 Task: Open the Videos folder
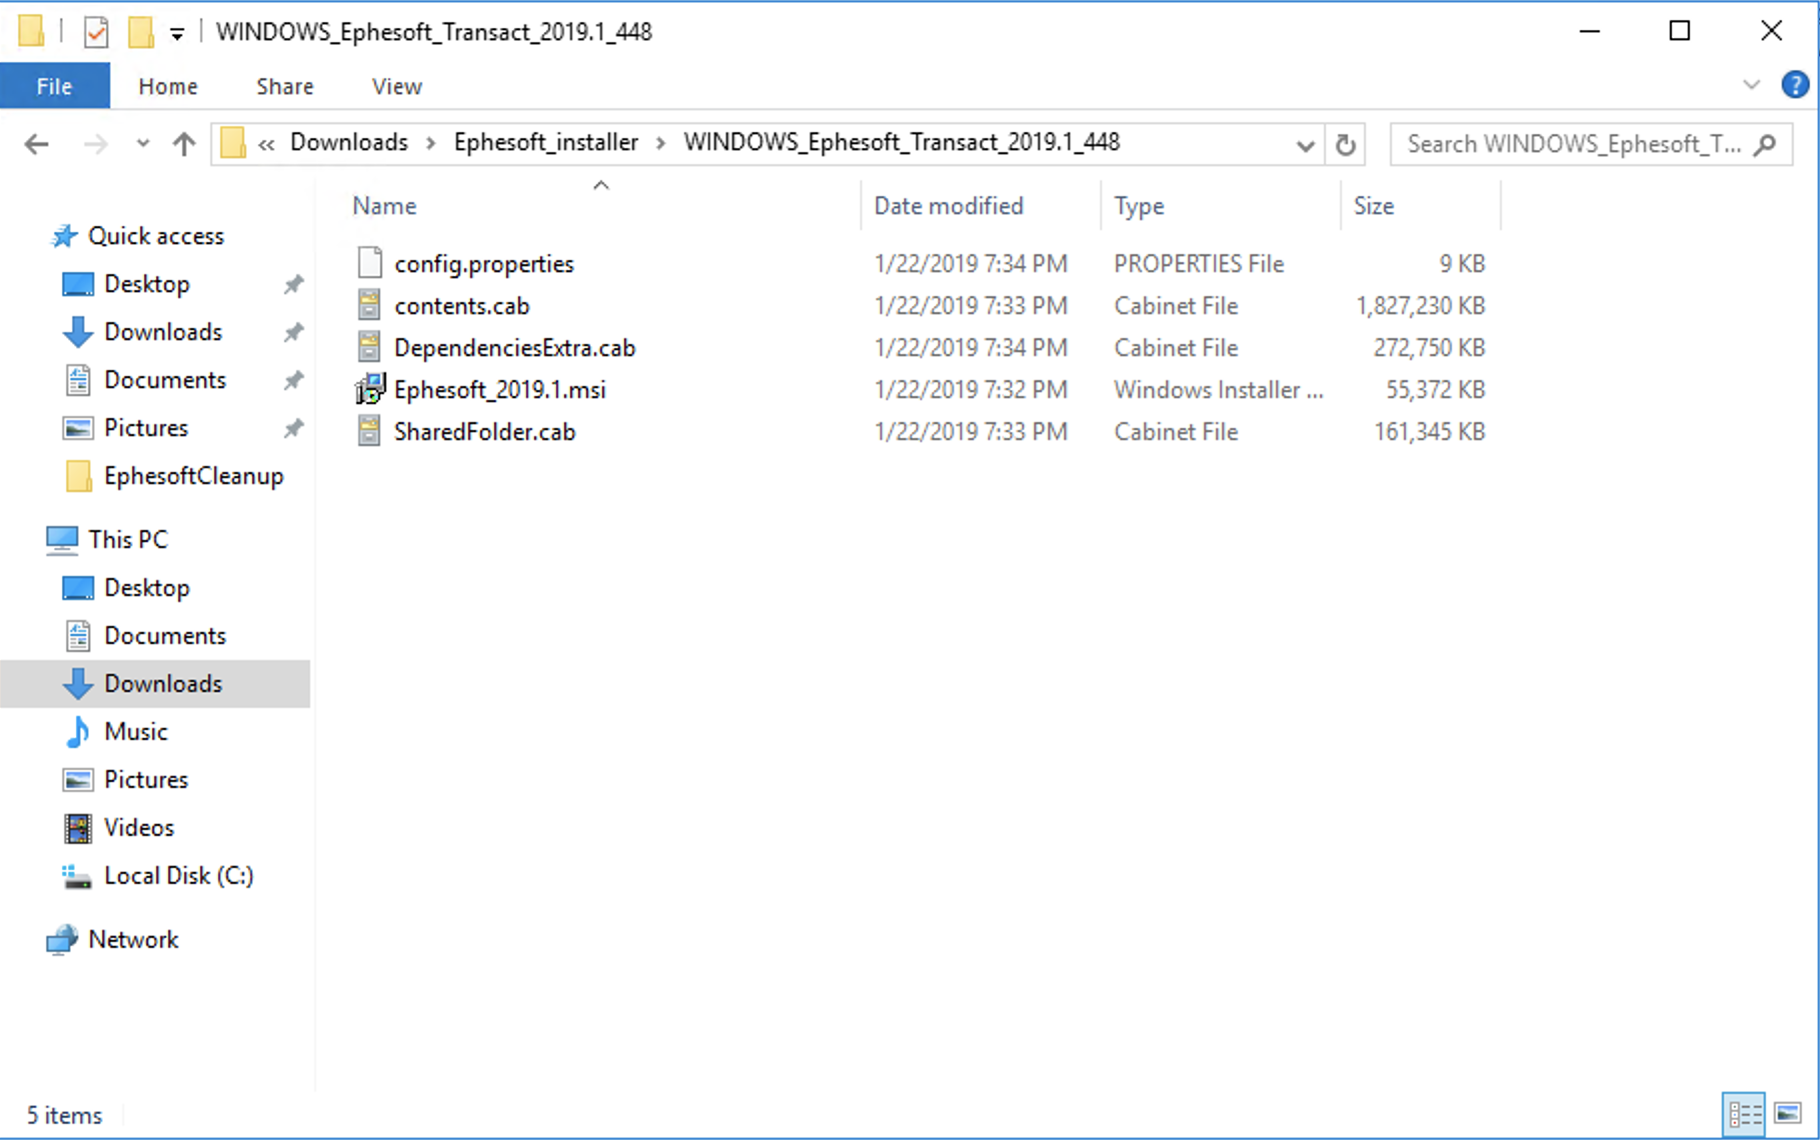139,828
